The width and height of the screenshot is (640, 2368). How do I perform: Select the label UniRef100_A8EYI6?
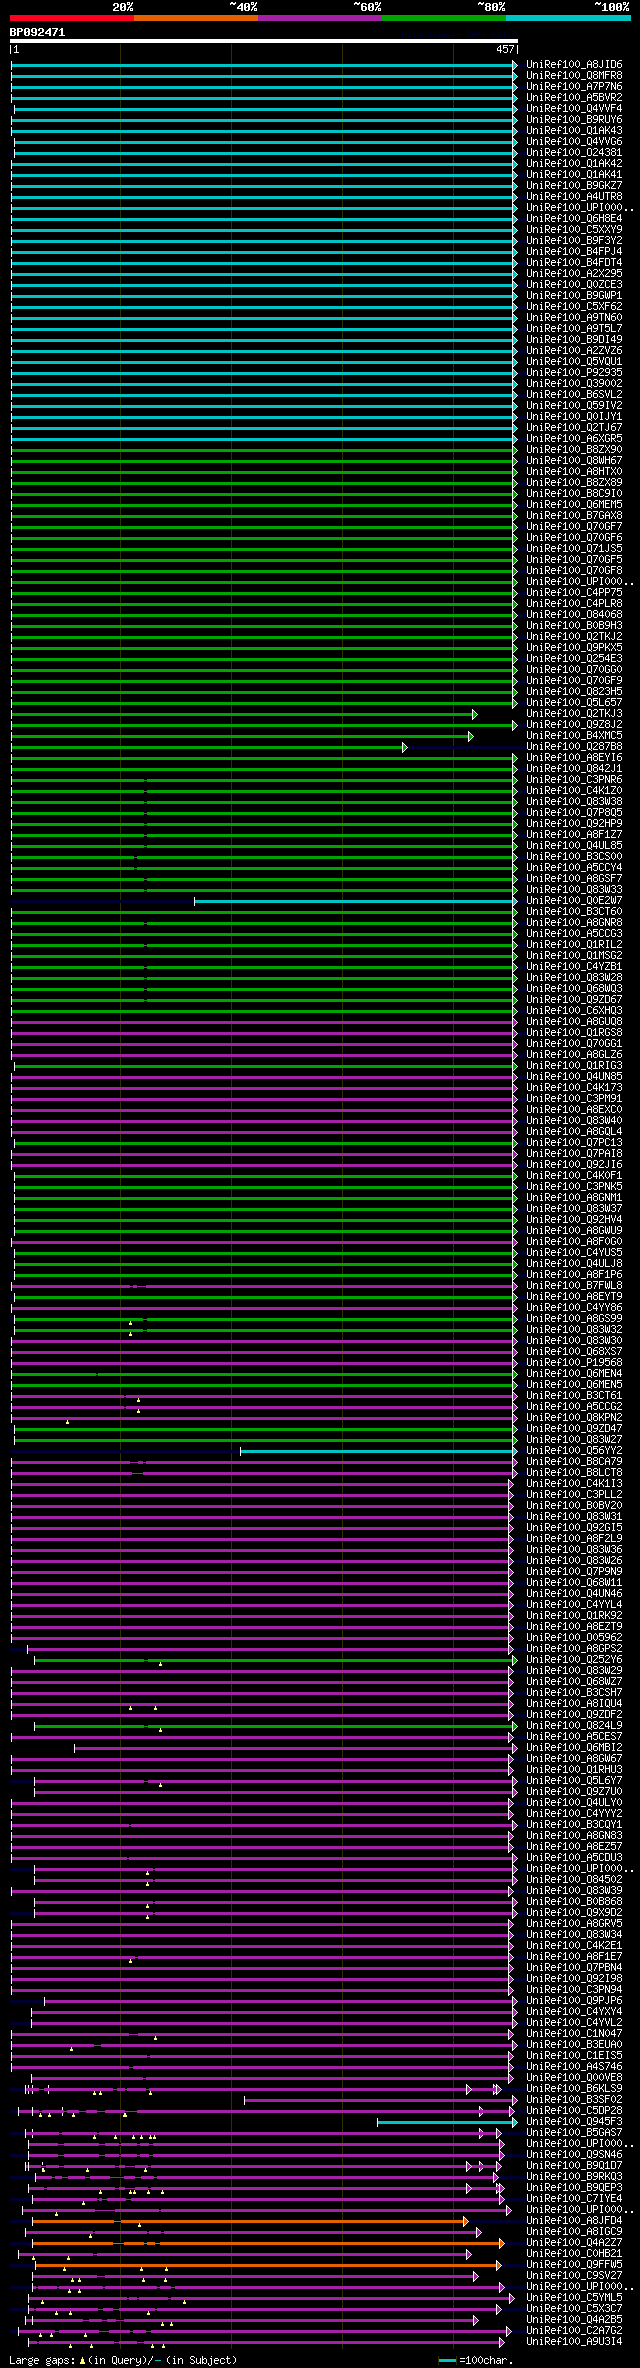coord(574,758)
